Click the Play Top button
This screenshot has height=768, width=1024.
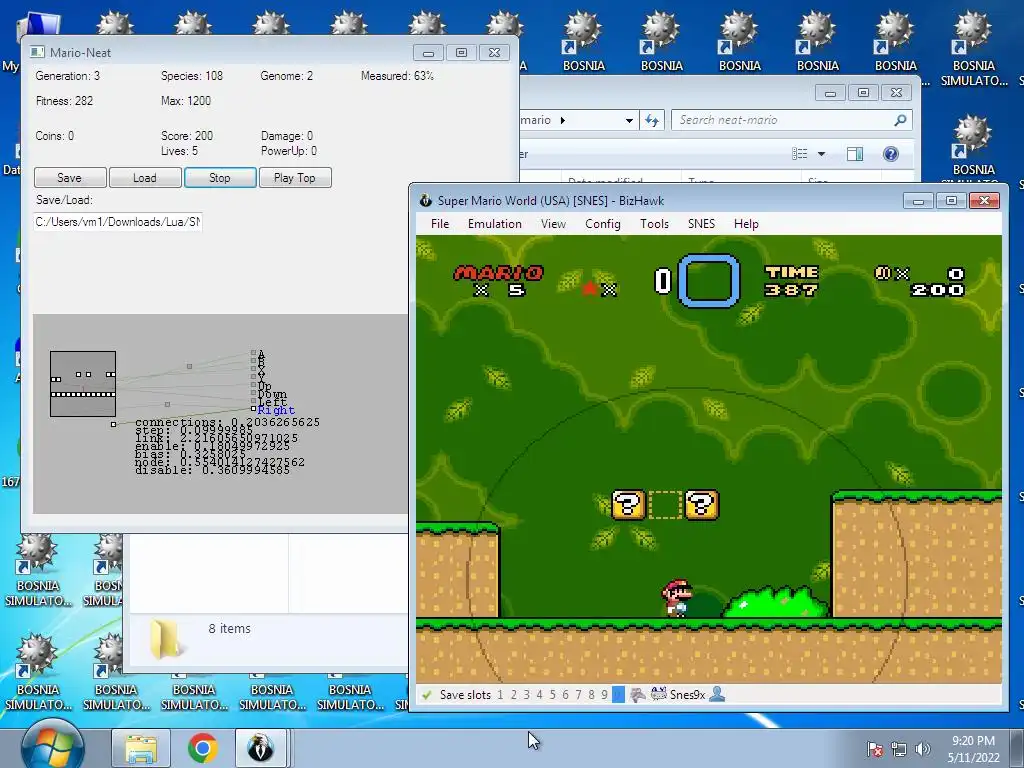(x=295, y=178)
